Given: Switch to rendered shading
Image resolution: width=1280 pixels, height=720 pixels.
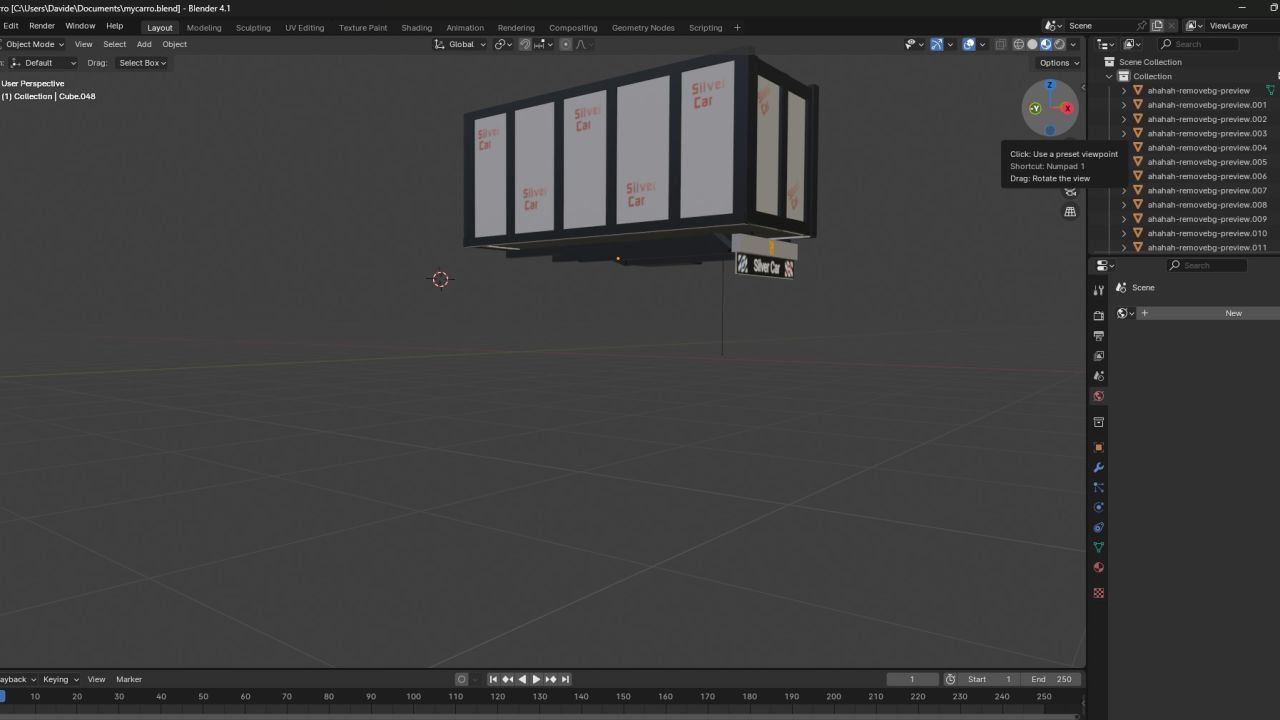Looking at the screenshot, I should (x=1059, y=44).
